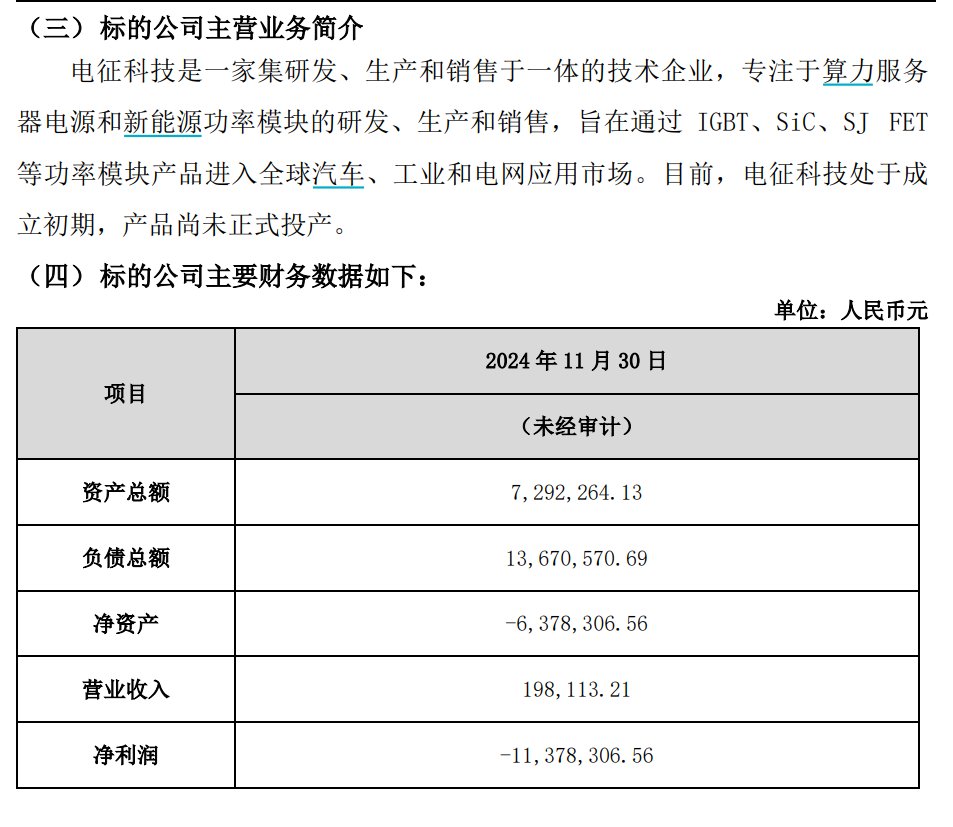Click the heading "（四）标的公司主要财务数据如下"
This screenshot has height=827, width=953.
[223, 276]
